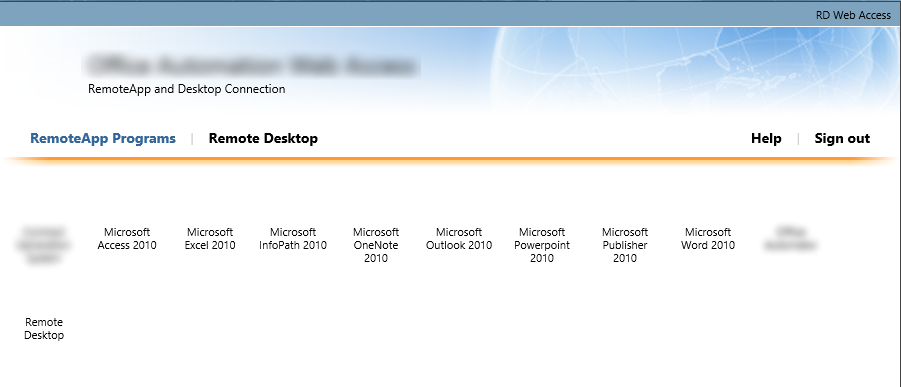Switch to the Remote Desktop tab
This screenshot has height=387, width=901.
click(263, 139)
